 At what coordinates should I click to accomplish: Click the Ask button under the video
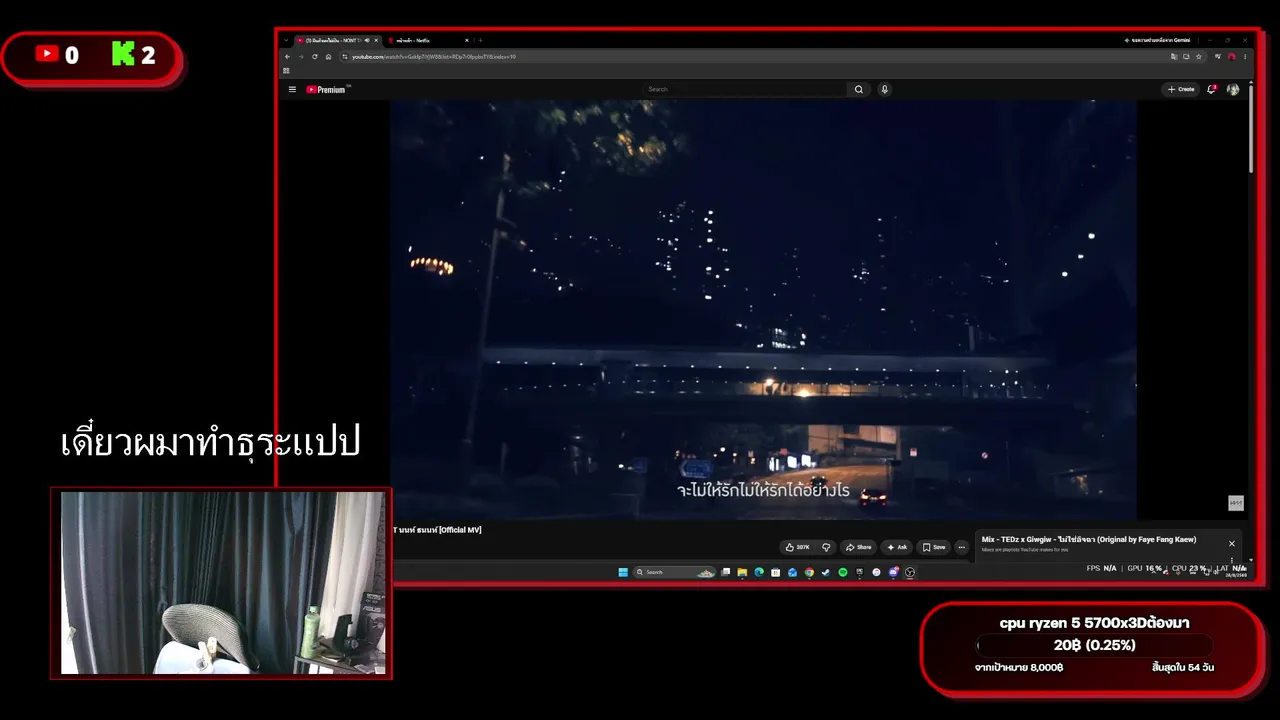[896, 547]
